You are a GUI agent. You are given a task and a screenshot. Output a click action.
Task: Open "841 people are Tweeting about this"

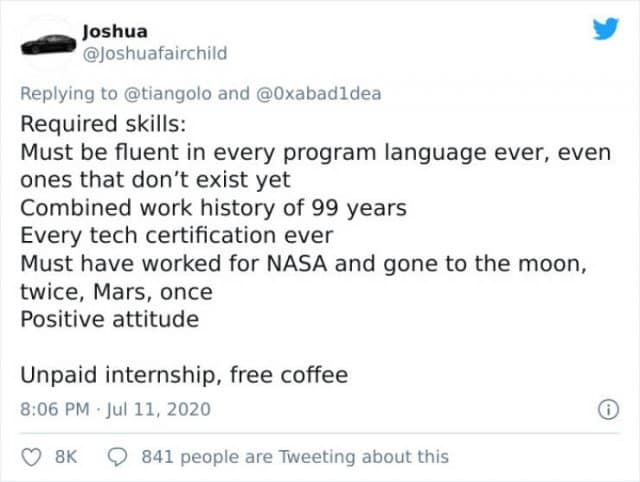pos(295,456)
